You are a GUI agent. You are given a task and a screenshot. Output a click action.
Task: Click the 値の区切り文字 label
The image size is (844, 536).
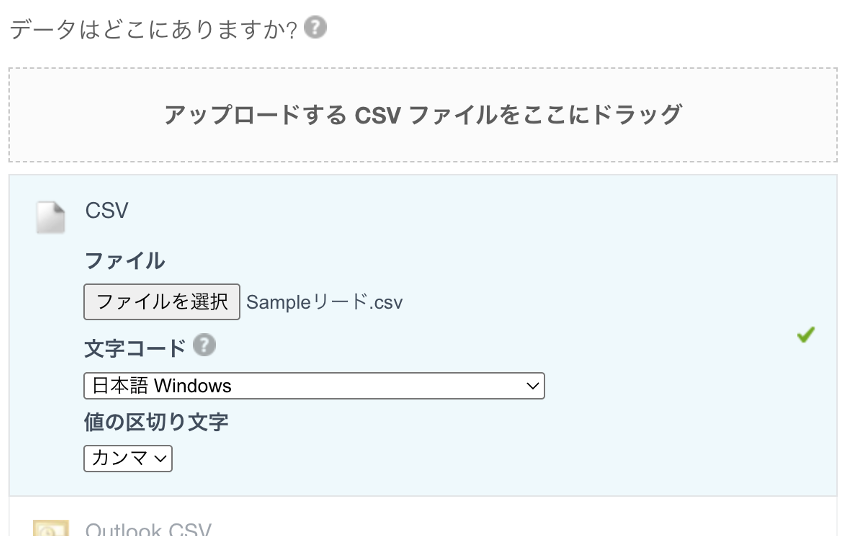tap(156, 422)
